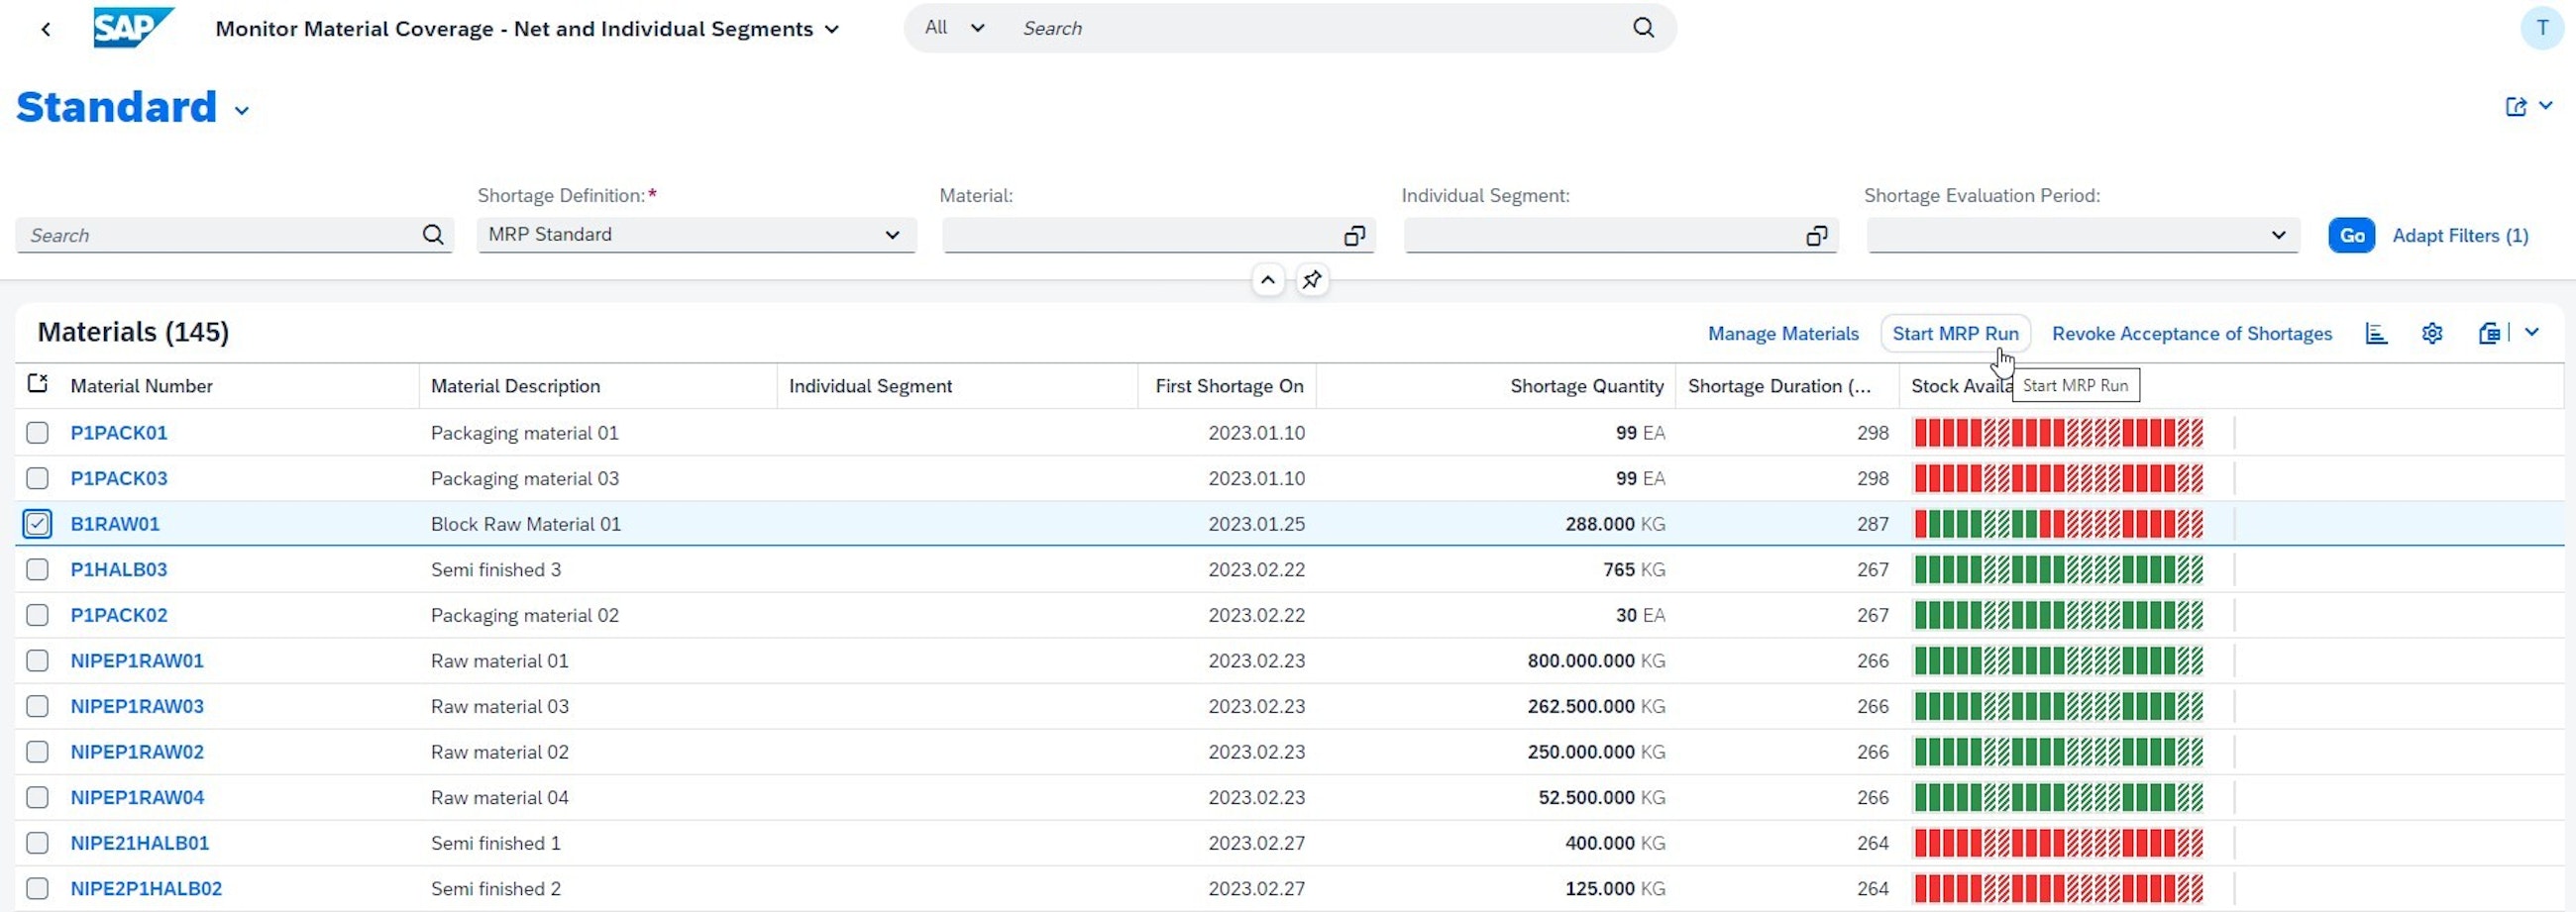This screenshot has width=2576, height=912.
Task: Click the magnifier icon in top search bar
Action: click(1643, 28)
